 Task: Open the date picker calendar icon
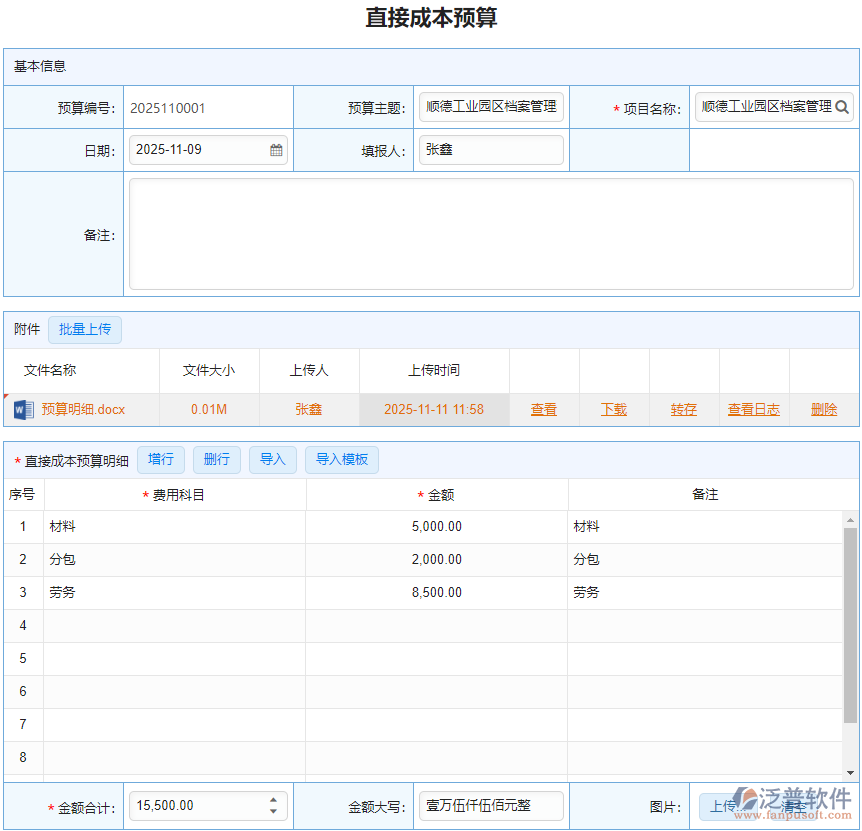[x=275, y=150]
